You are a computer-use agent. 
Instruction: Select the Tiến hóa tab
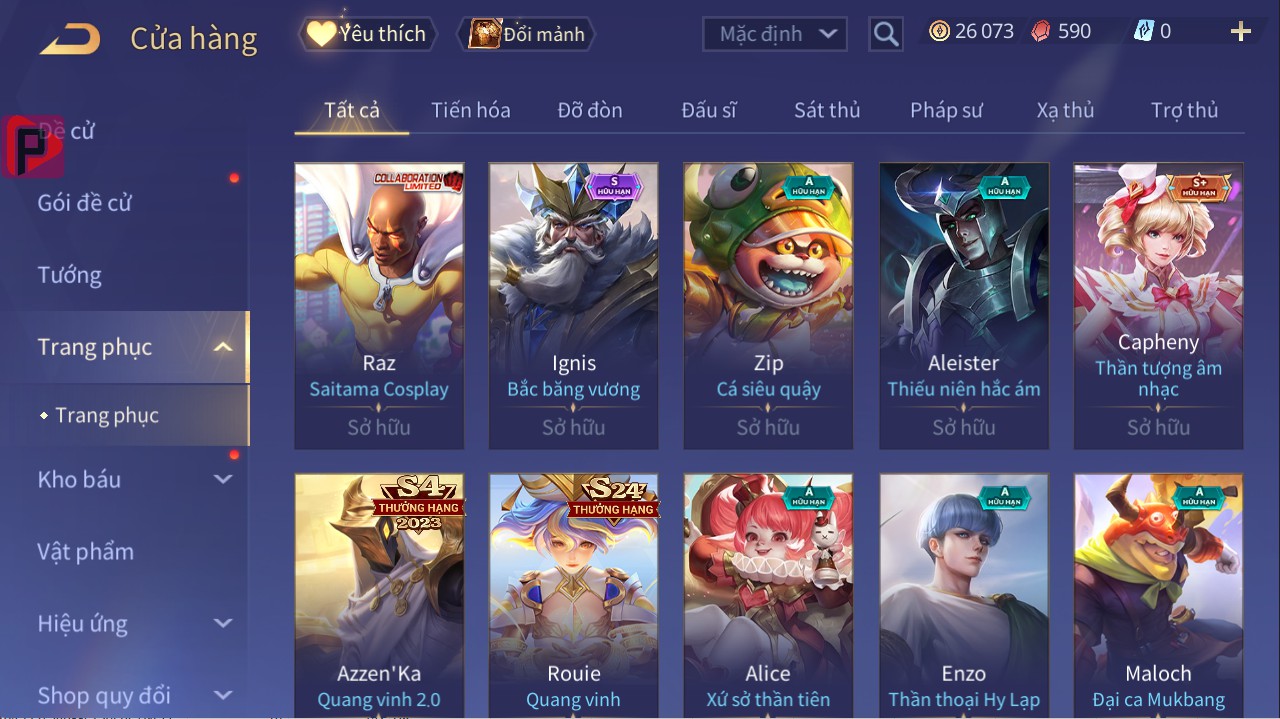471,110
